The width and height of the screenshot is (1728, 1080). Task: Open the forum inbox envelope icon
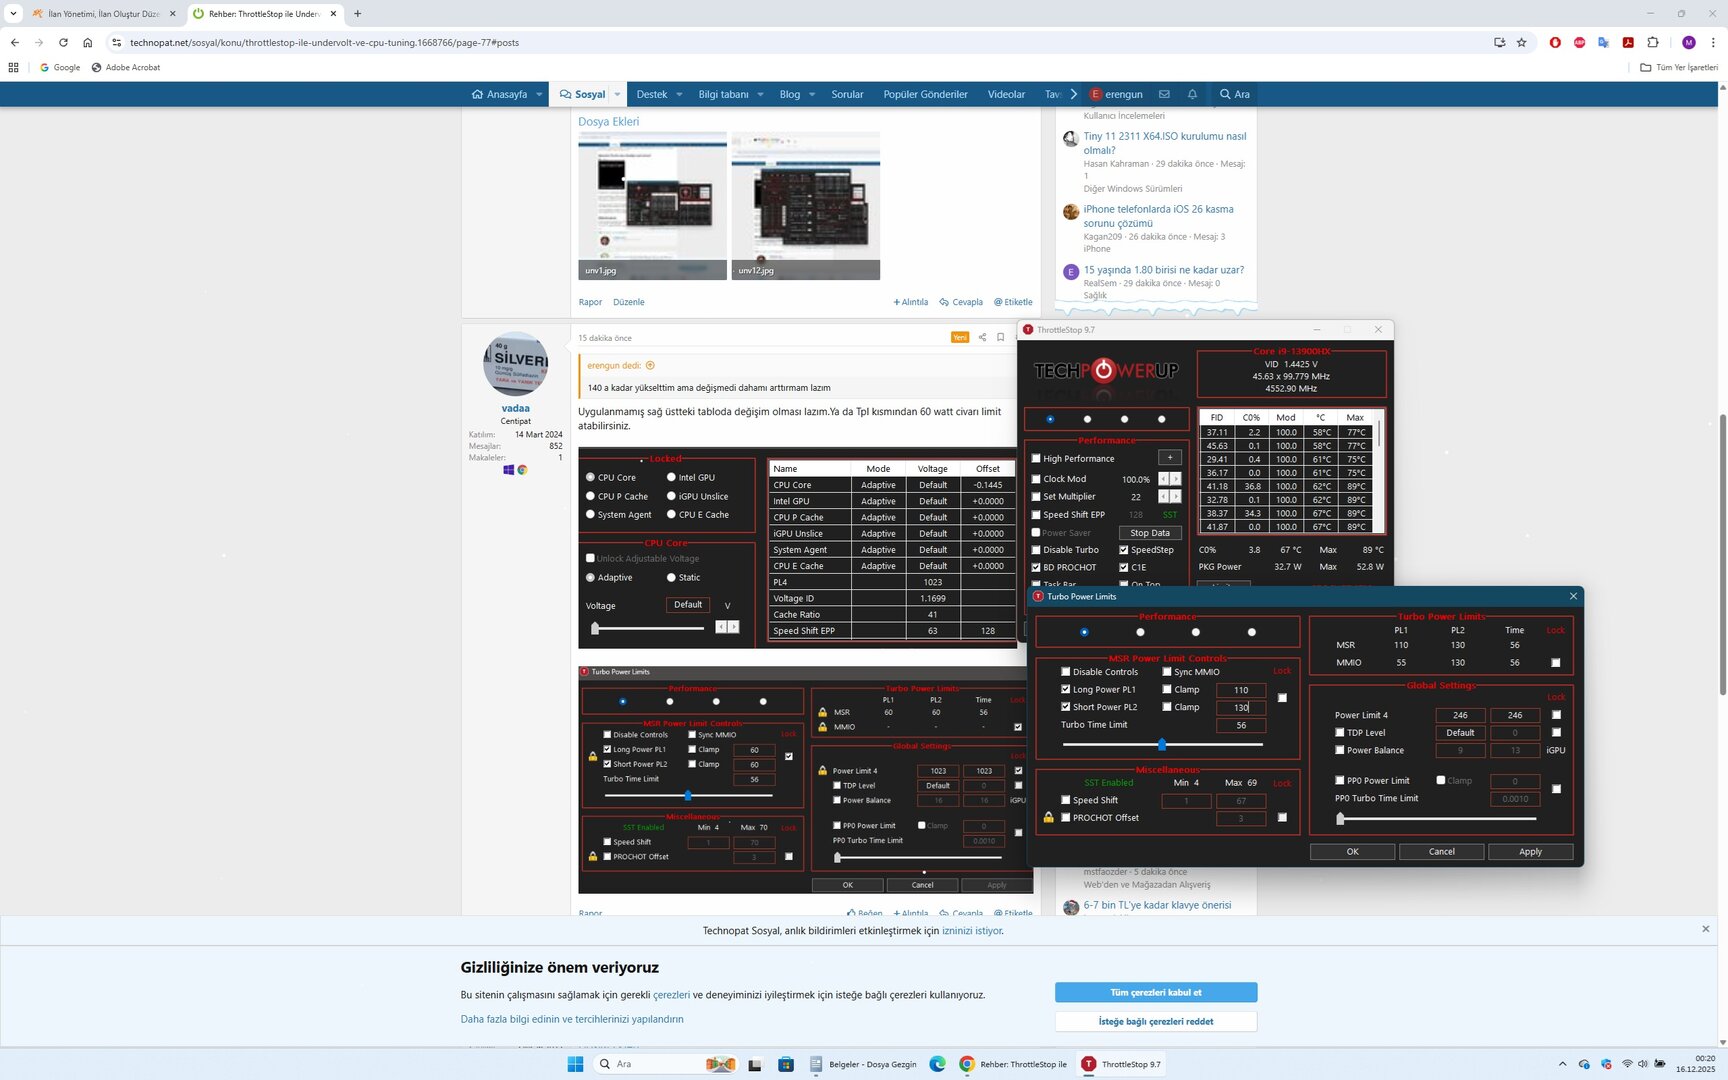click(x=1164, y=94)
